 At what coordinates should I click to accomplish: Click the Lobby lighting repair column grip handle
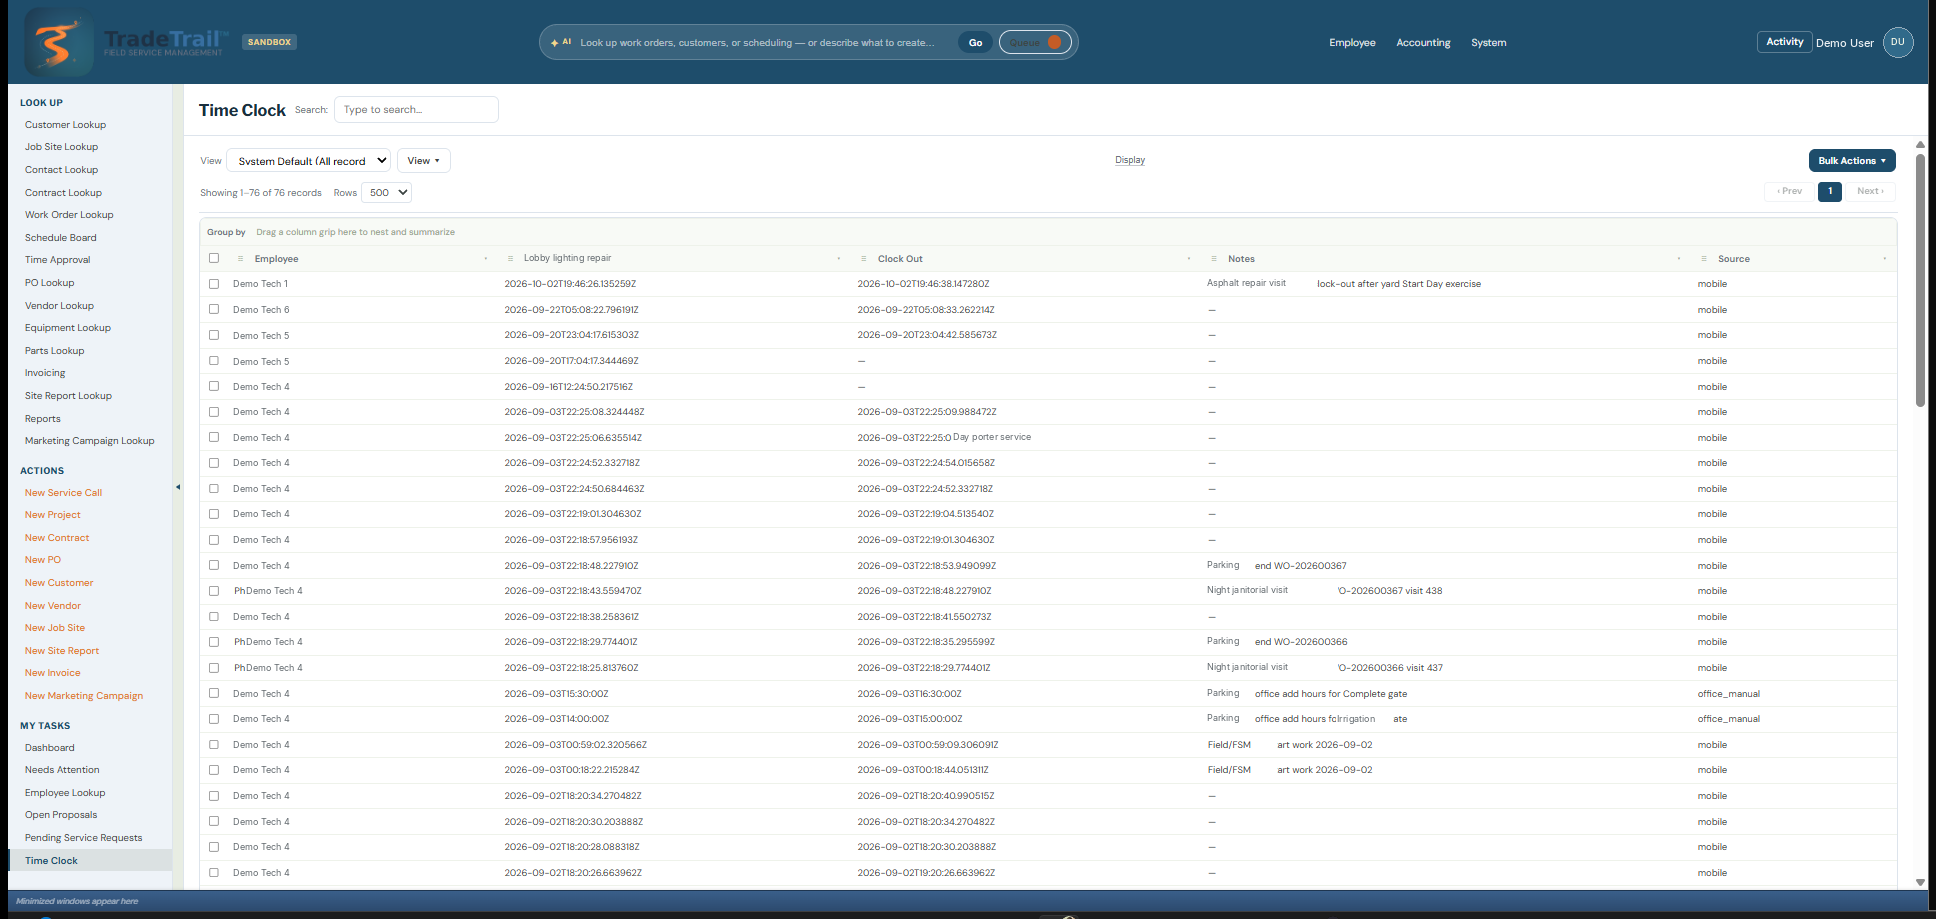(x=510, y=259)
